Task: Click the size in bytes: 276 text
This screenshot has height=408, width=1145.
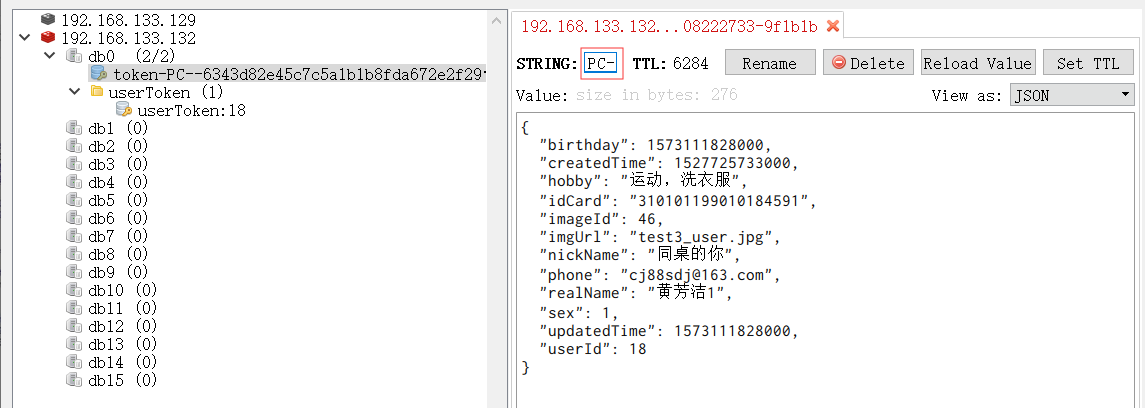Action: [656, 95]
